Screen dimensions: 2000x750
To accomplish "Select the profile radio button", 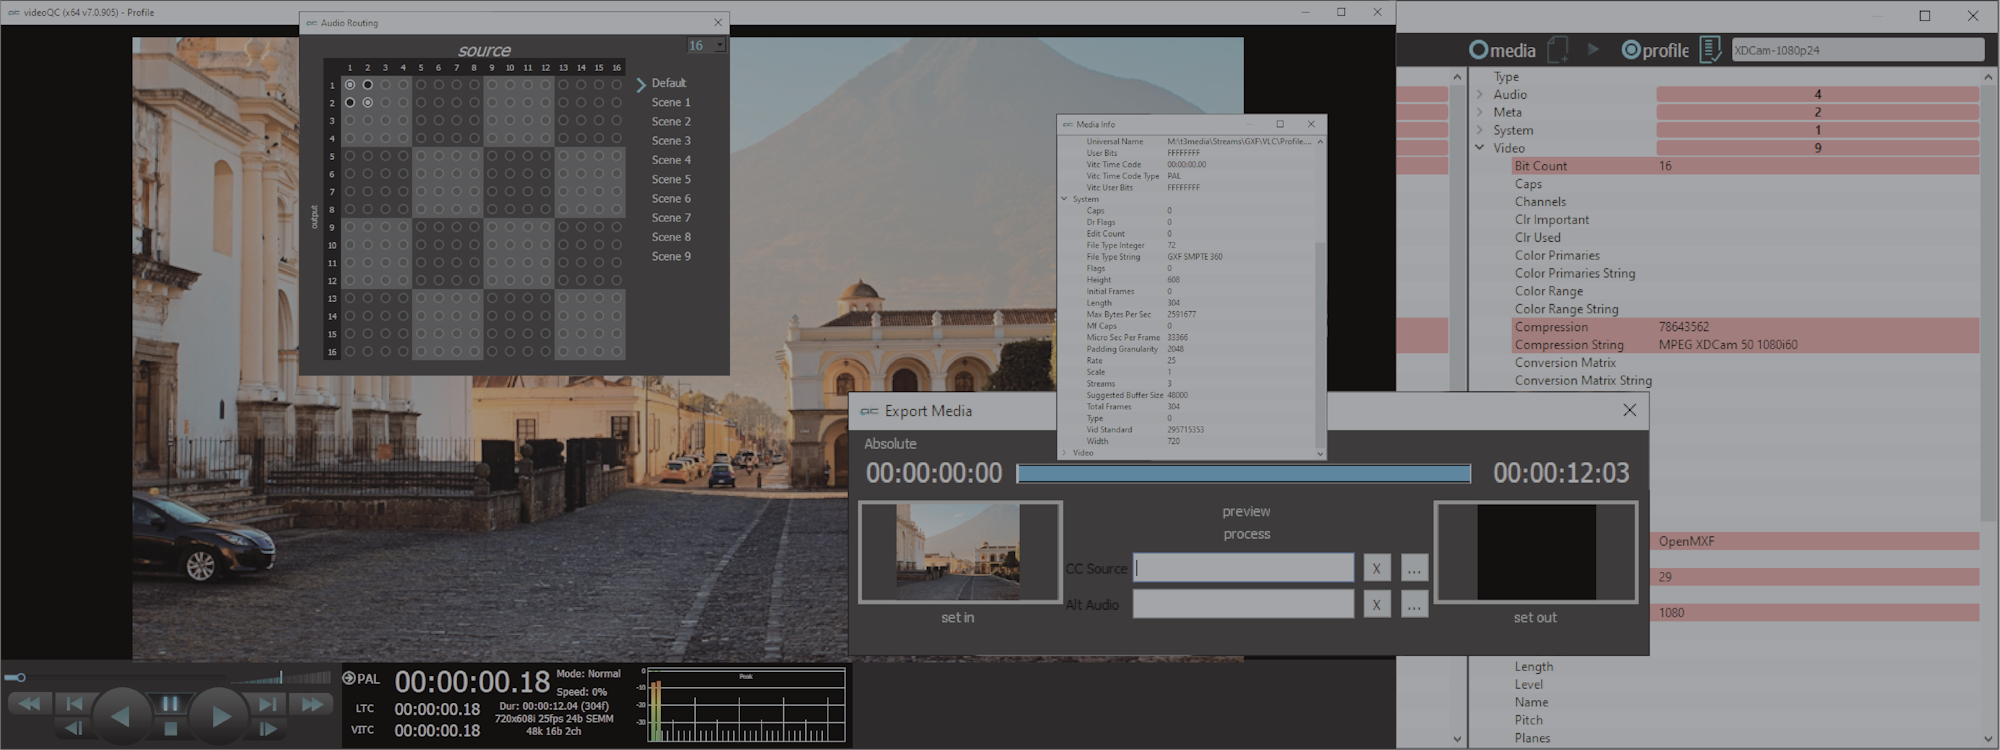I will tap(1630, 50).
